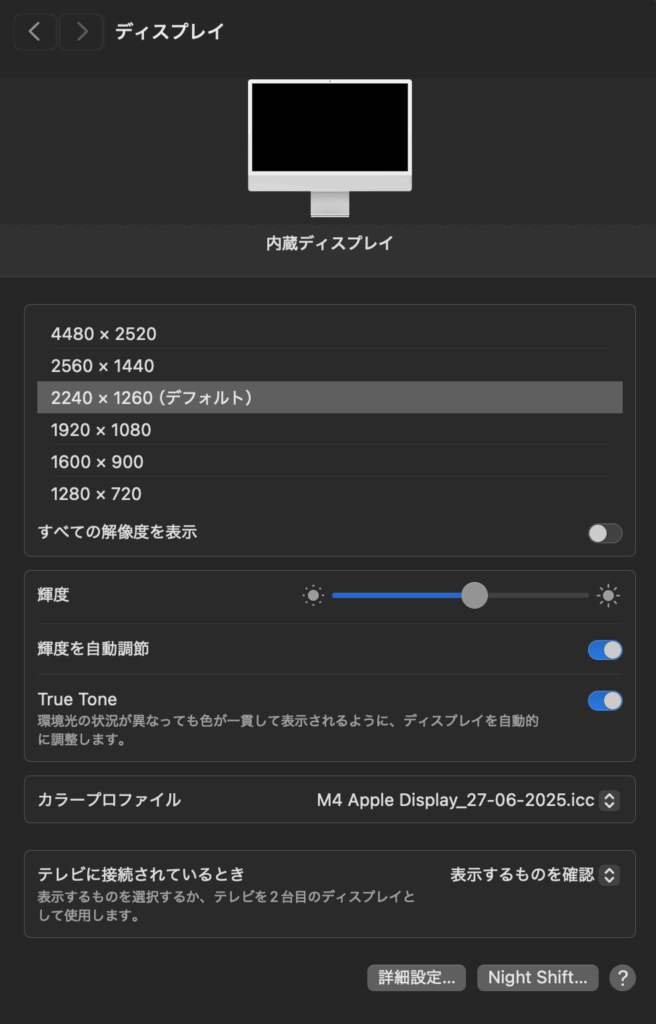Open the カラープロファイル dropdown
The height and width of the screenshot is (1024, 656).
(468, 800)
